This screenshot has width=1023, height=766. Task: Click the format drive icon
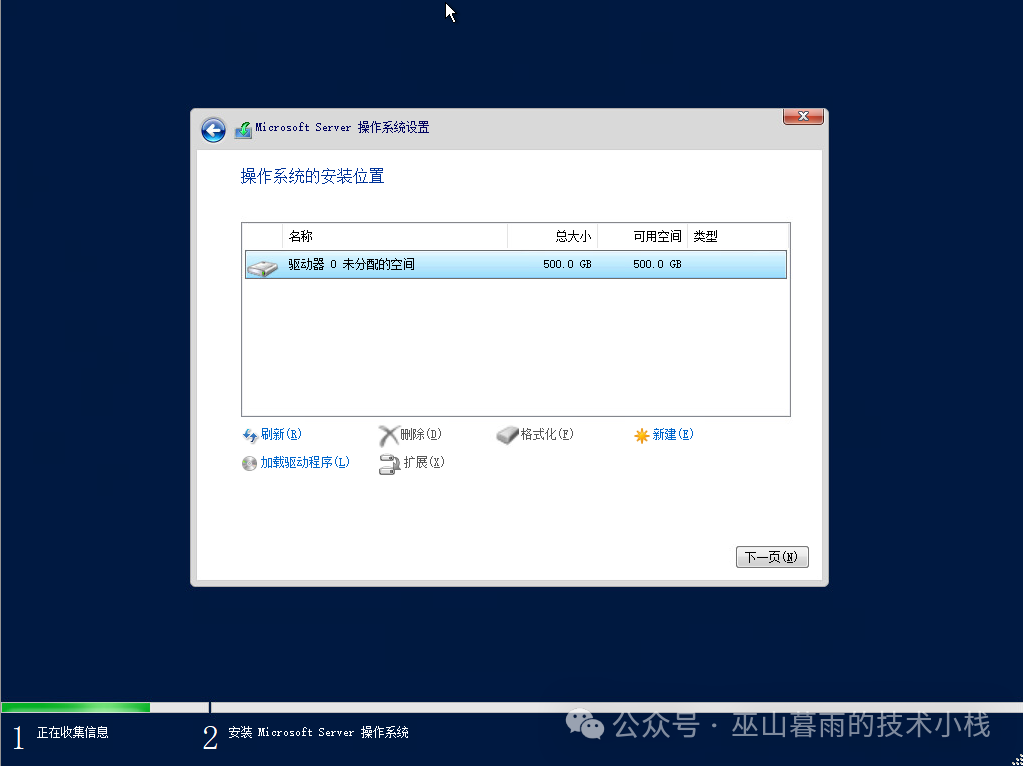[x=508, y=436]
